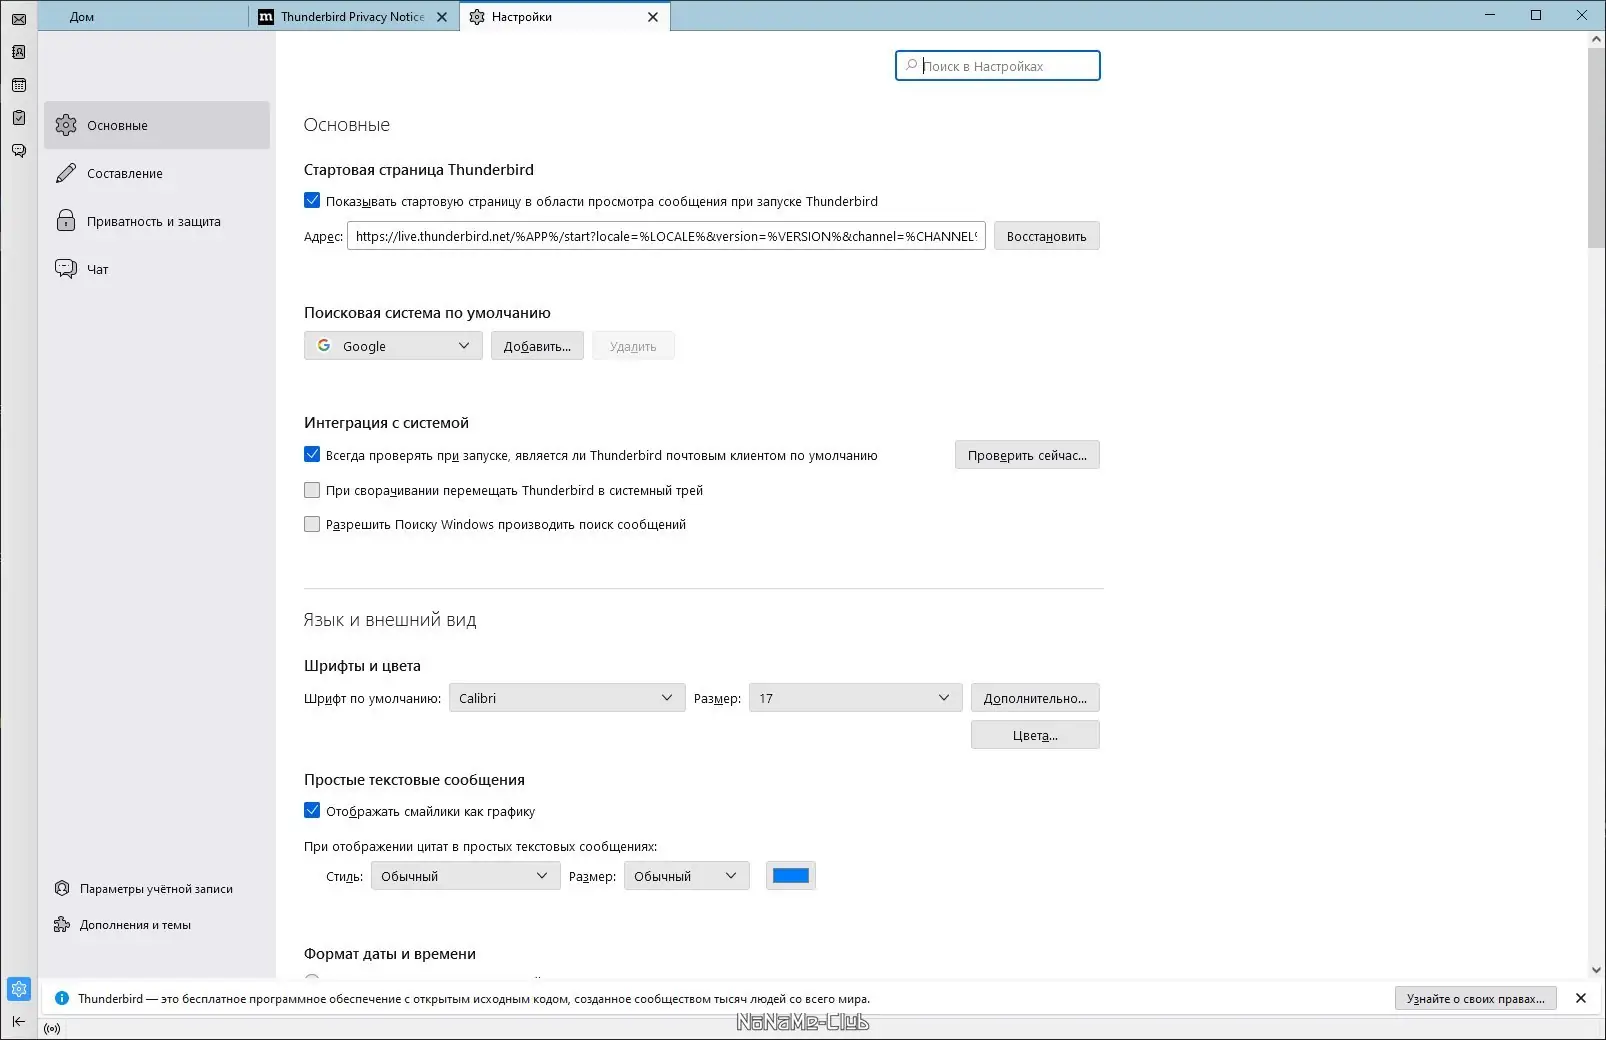
Task: Click the Добавить… search engine button
Action: 537,346
